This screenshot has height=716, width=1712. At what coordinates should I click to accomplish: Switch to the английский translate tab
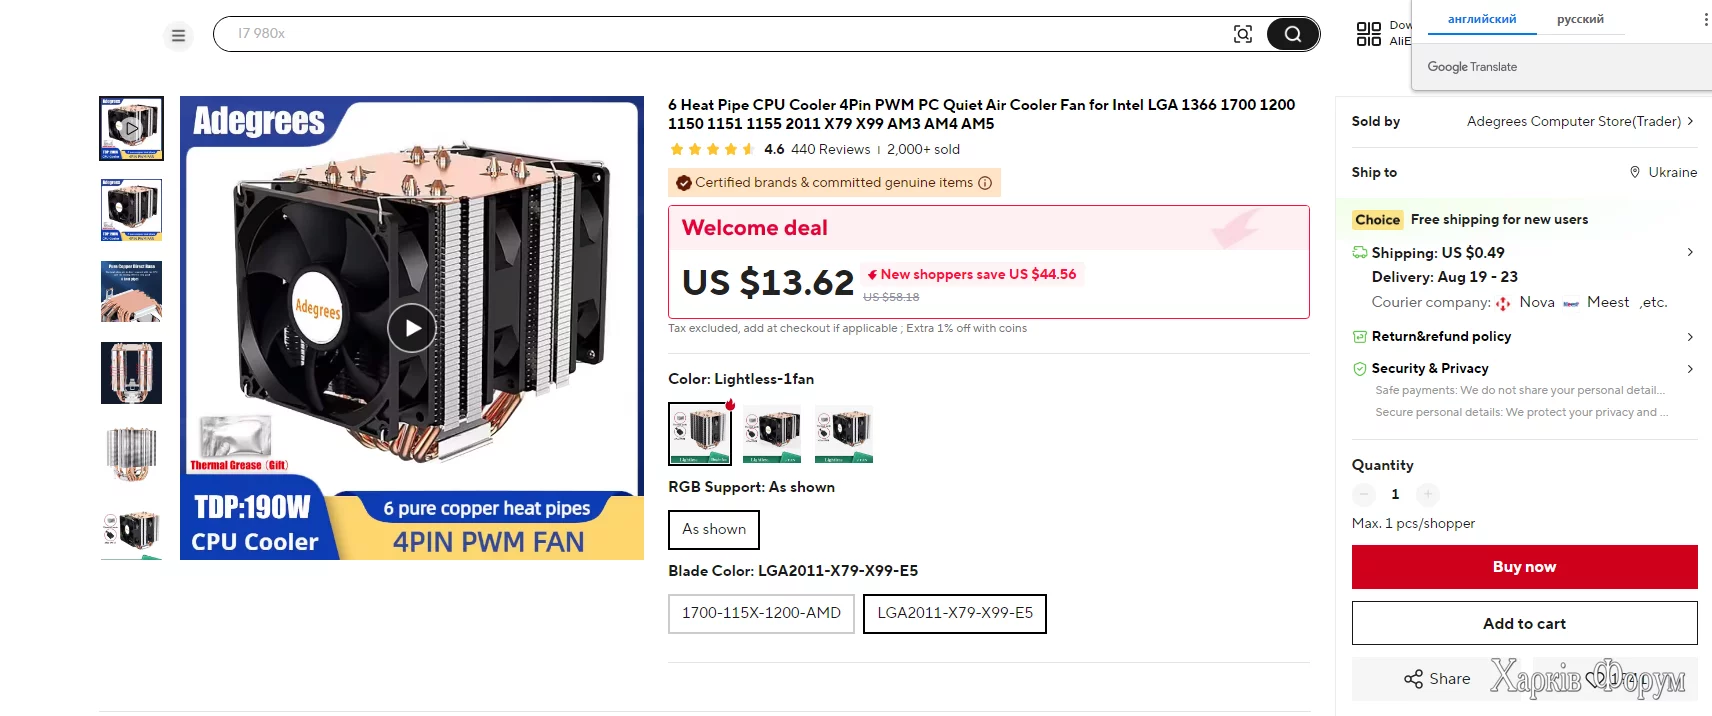[x=1482, y=19]
